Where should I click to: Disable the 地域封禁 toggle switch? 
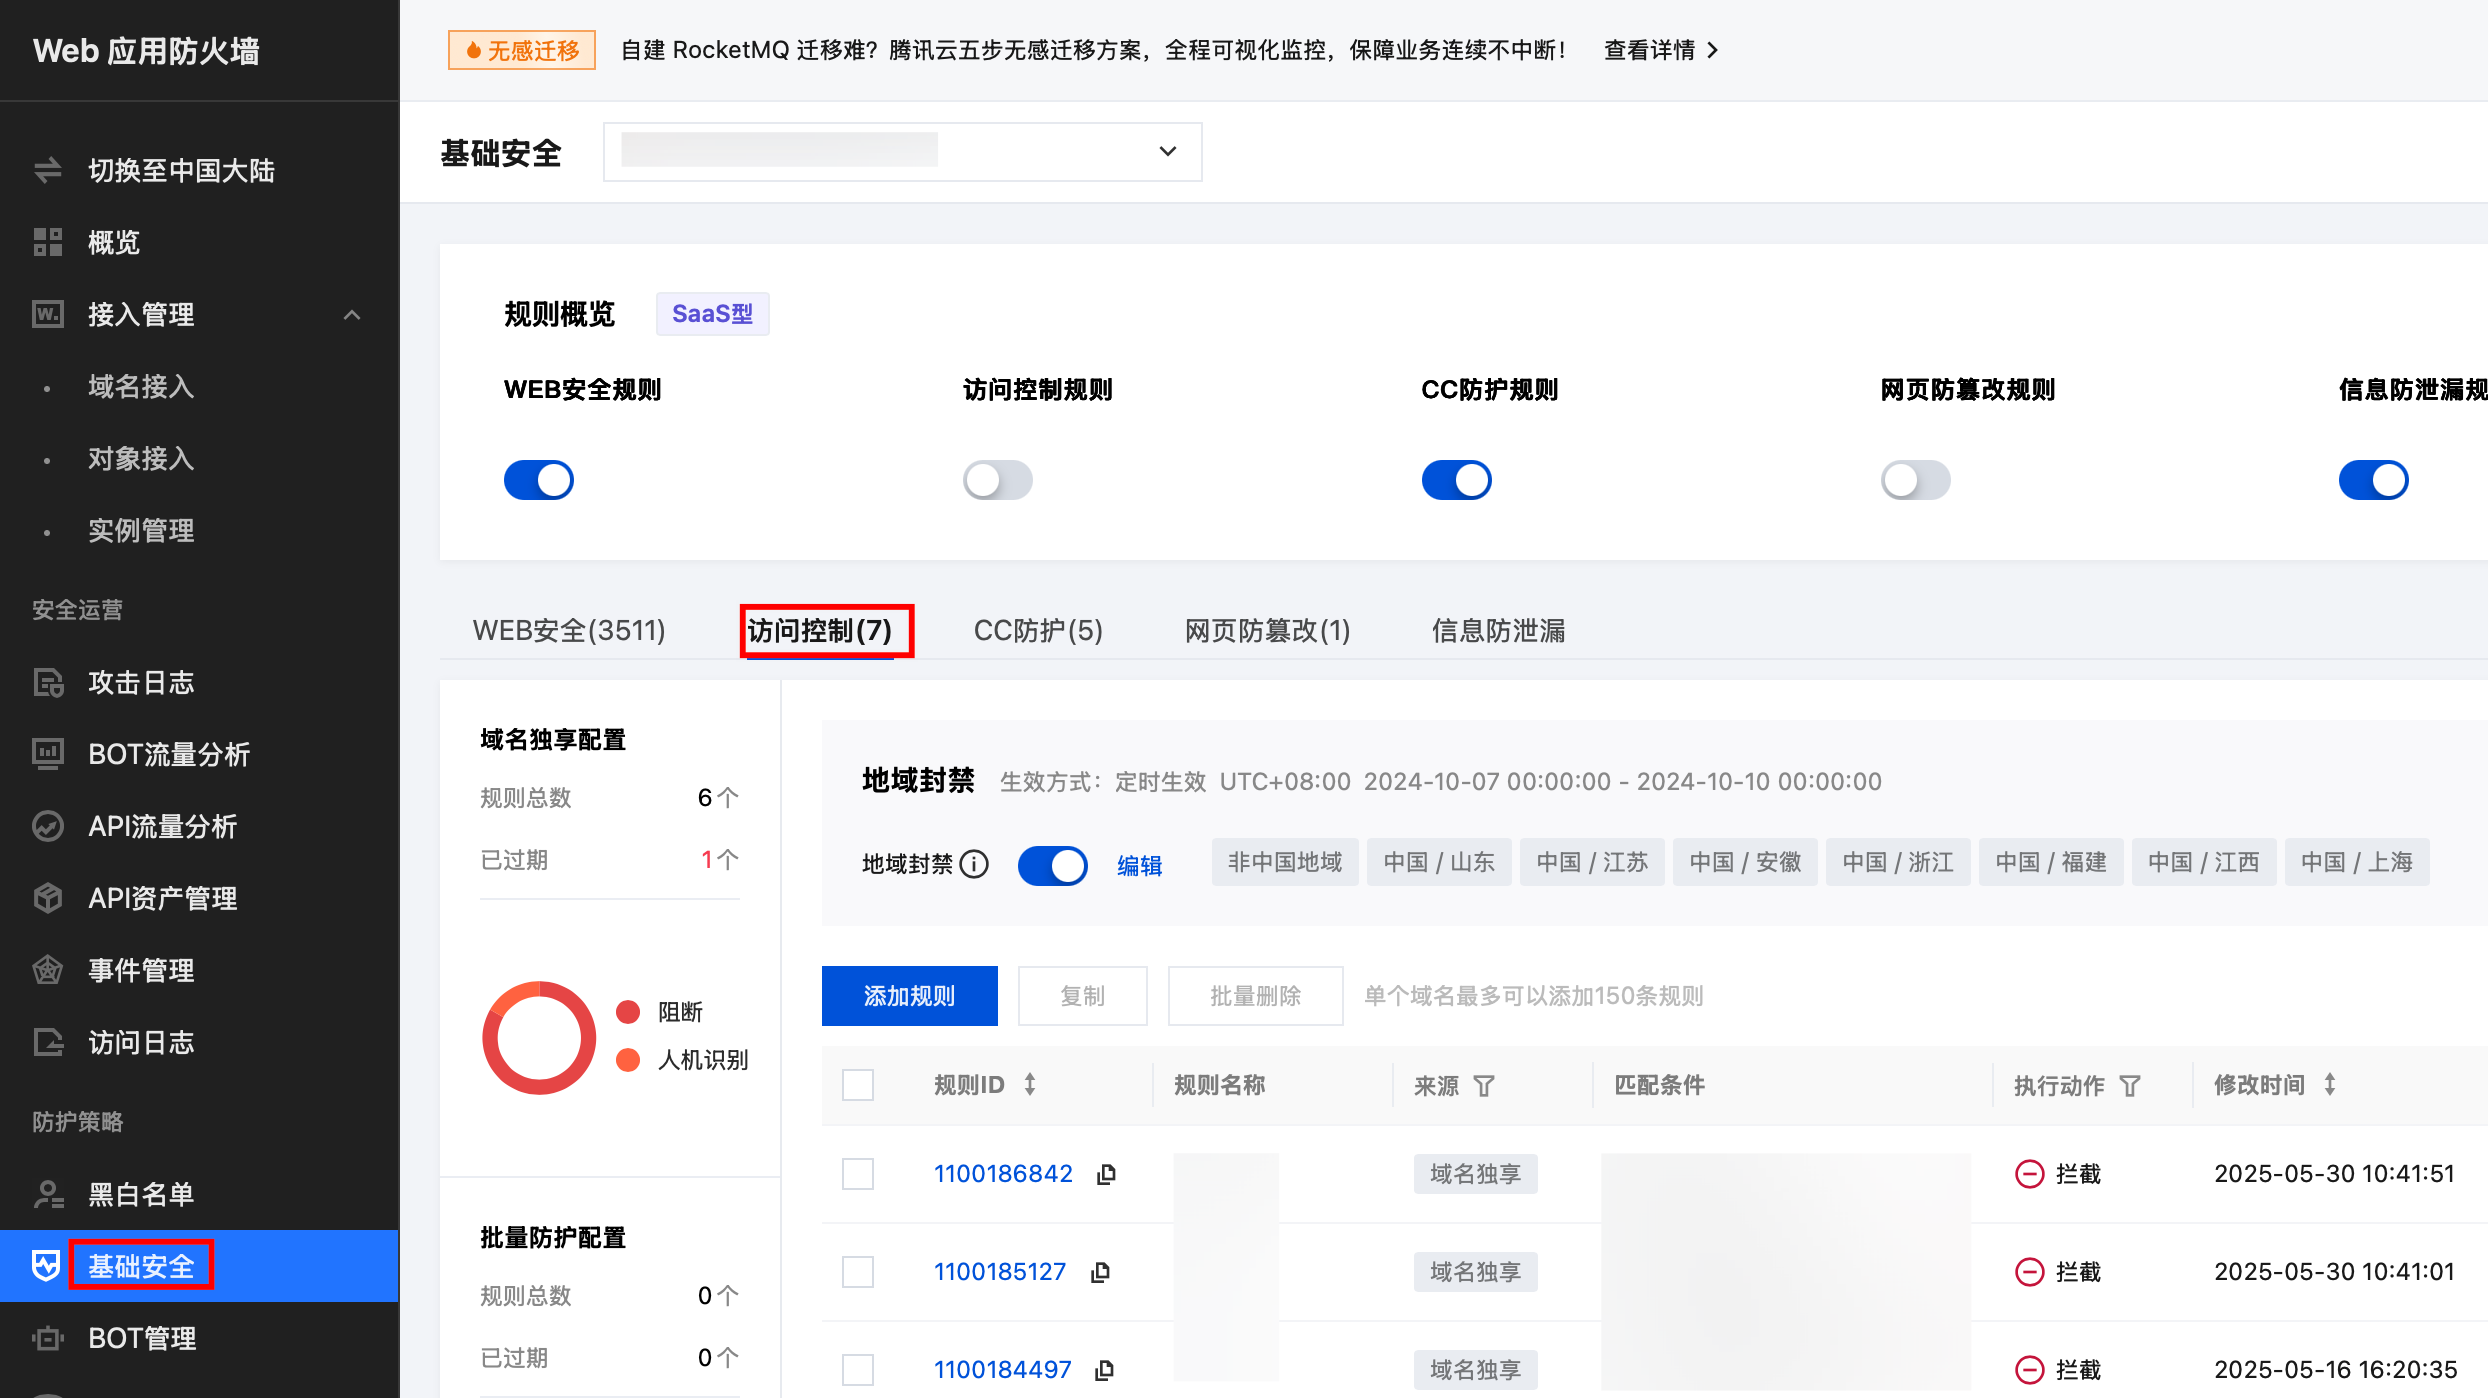click(1052, 865)
